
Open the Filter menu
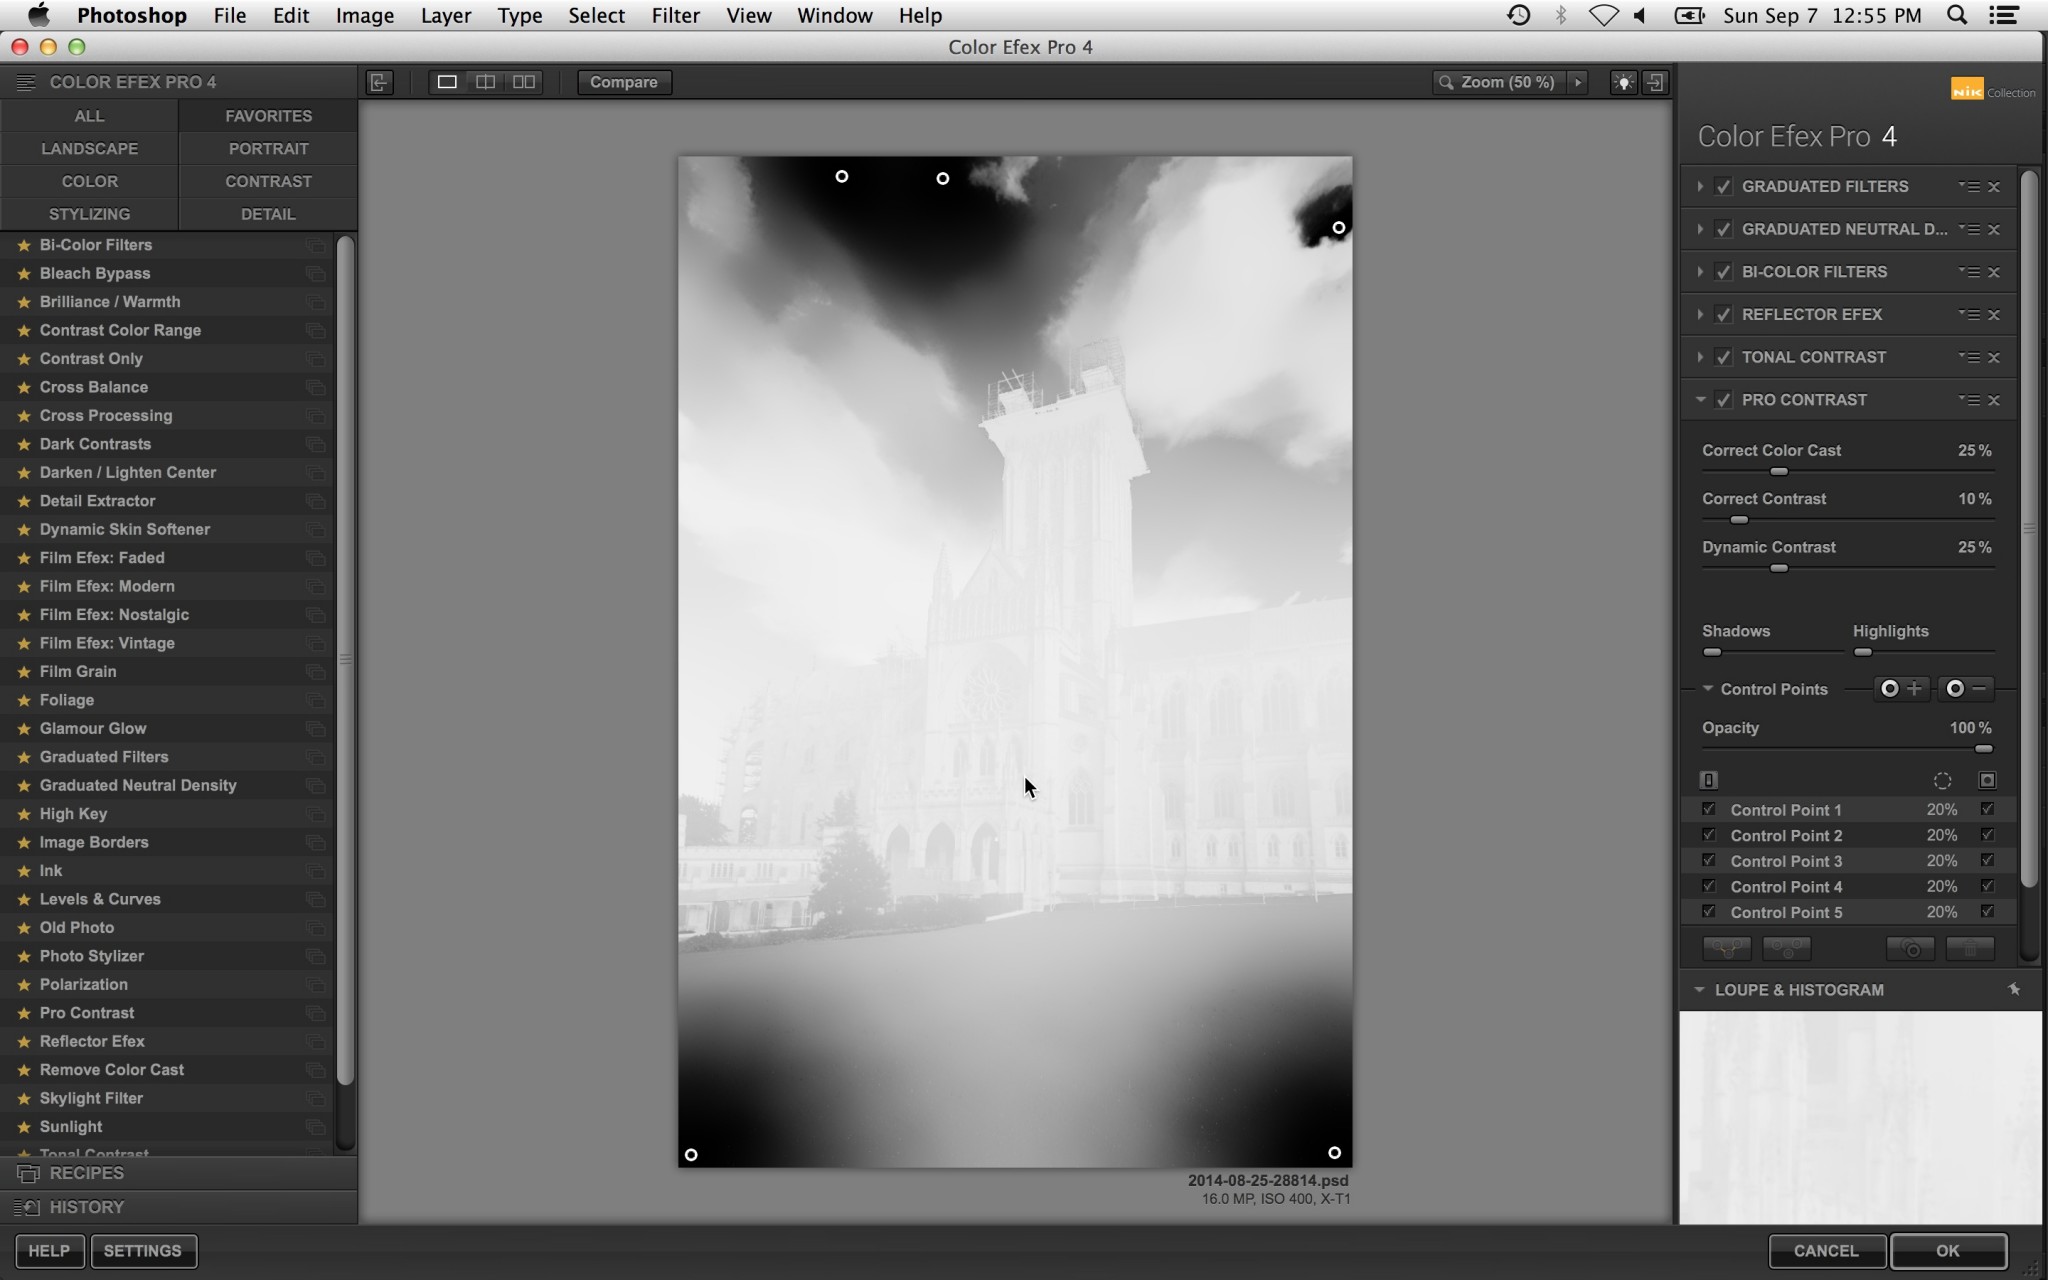(x=675, y=15)
